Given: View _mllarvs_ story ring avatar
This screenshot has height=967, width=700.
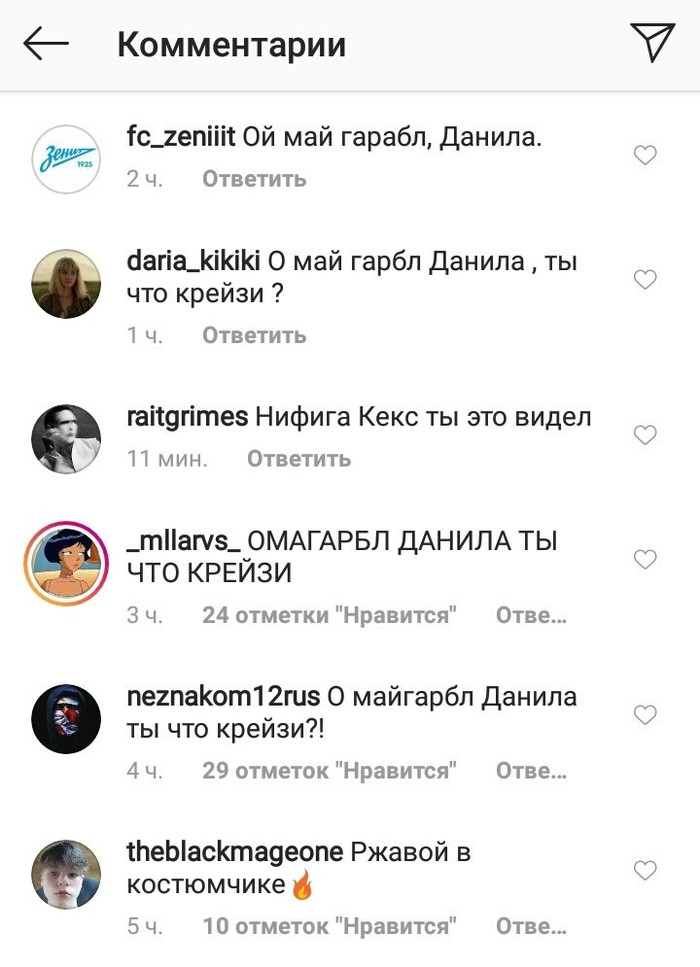Looking at the screenshot, I should click(66, 563).
